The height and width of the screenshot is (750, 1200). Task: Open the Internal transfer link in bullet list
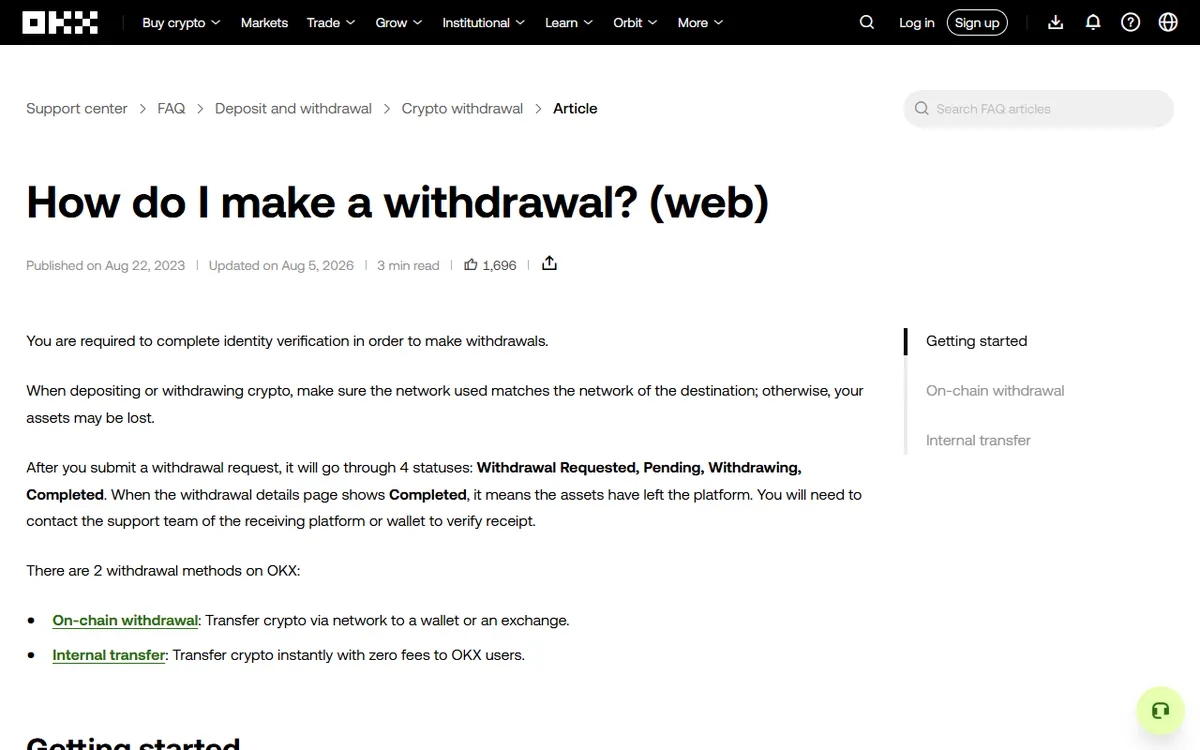(x=109, y=655)
